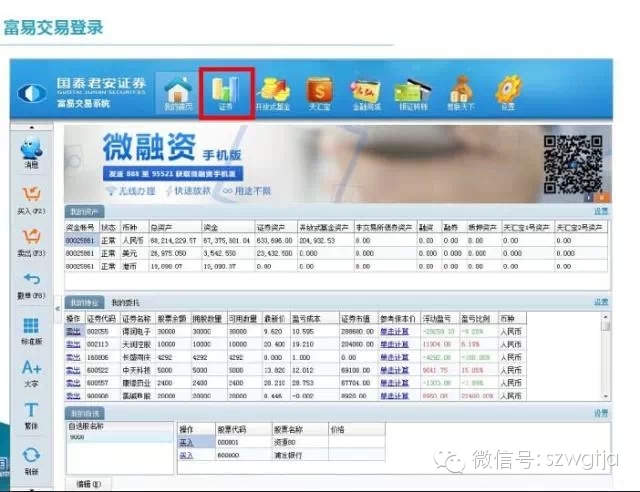Open the 设置 gear icon in top bar

click(508, 94)
